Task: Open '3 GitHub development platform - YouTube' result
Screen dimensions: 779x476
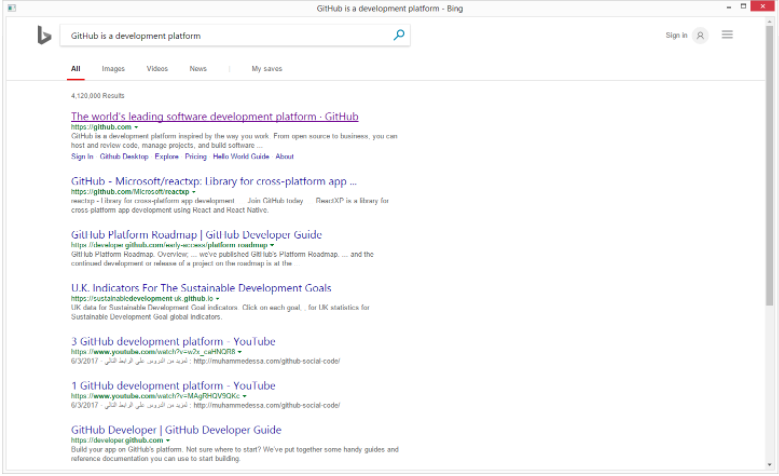Action: 173,341
